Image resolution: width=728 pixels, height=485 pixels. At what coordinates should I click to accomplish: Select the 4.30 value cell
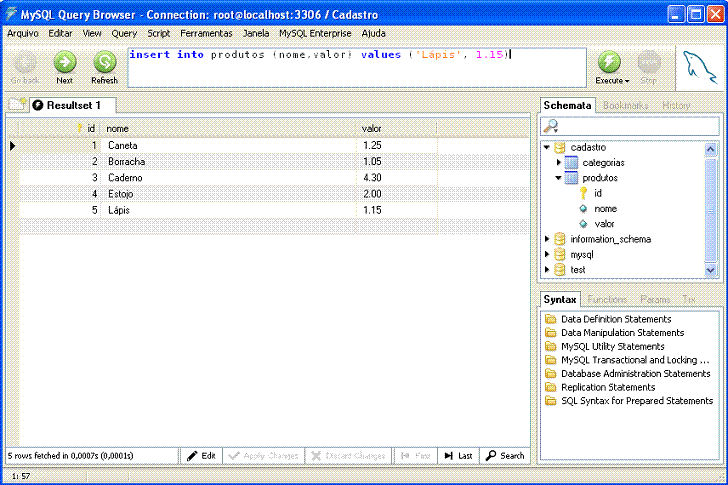(x=397, y=178)
